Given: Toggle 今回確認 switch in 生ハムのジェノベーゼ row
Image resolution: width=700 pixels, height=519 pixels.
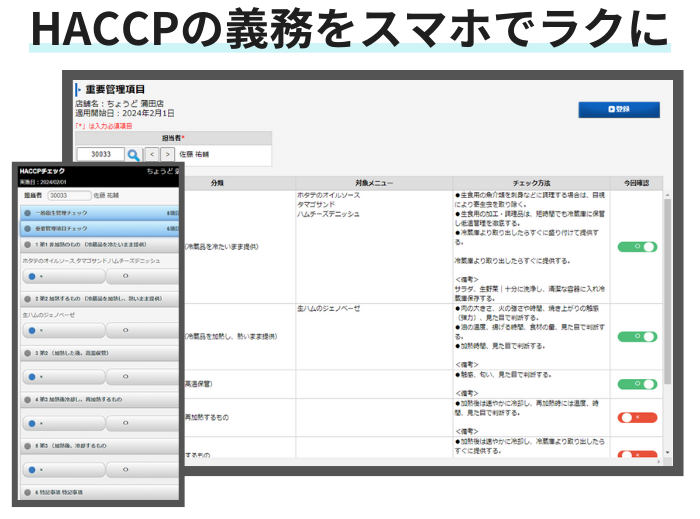Looking at the screenshot, I should pos(637,336).
